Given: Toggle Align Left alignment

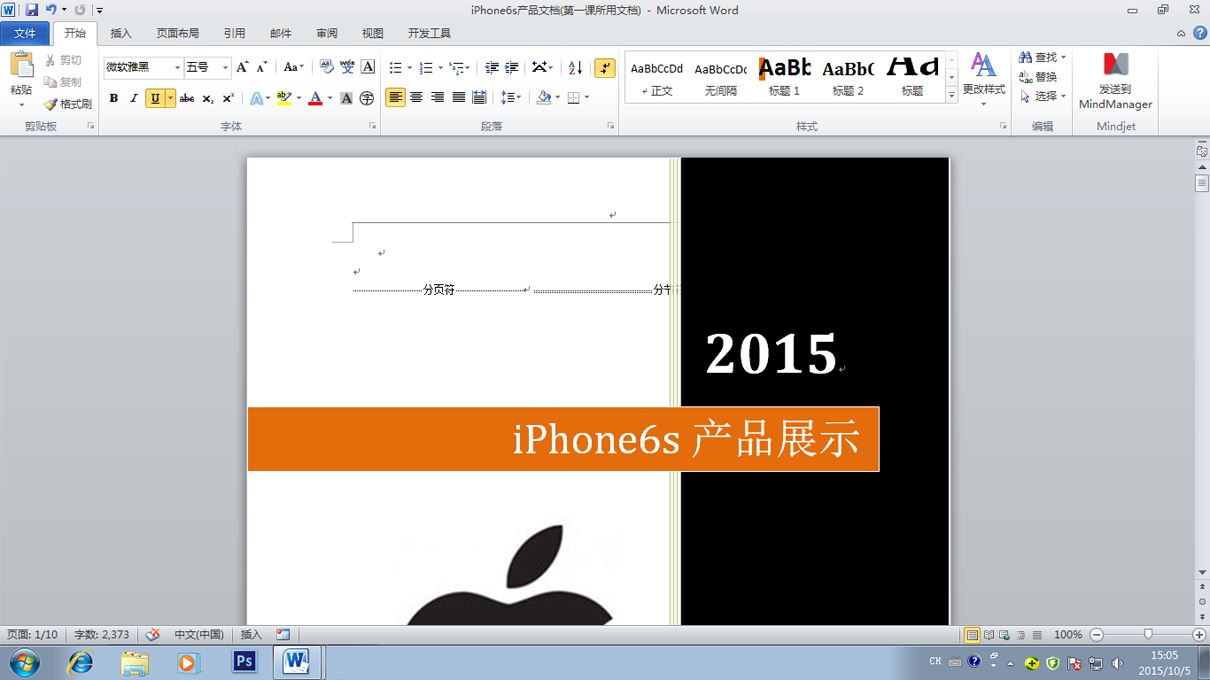Looking at the screenshot, I should tap(395, 97).
